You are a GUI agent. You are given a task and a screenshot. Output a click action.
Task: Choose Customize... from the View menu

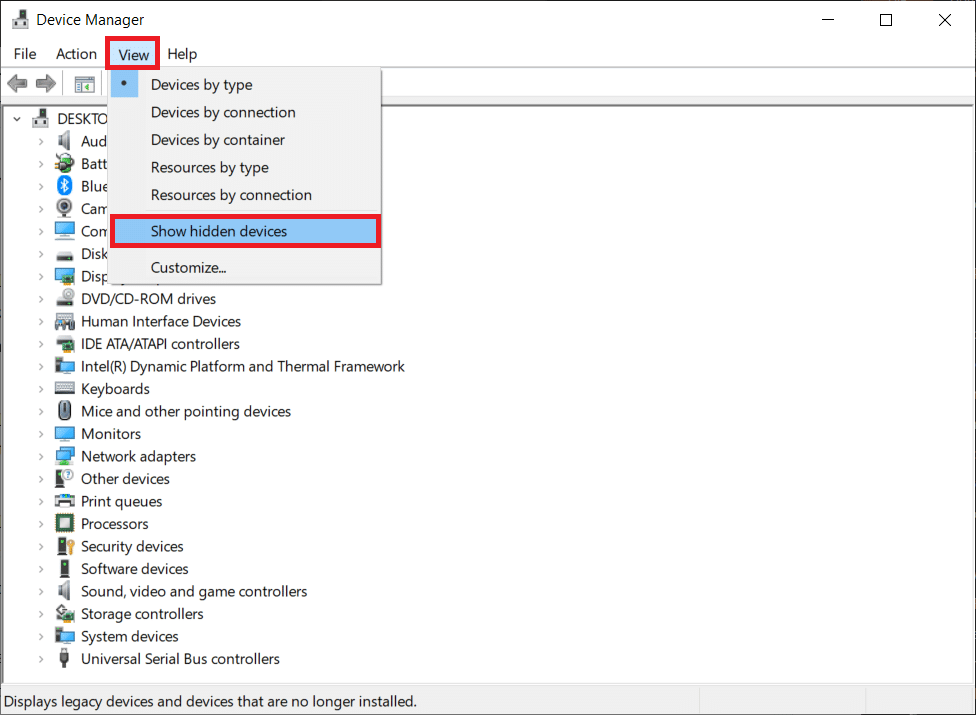tap(188, 267)
